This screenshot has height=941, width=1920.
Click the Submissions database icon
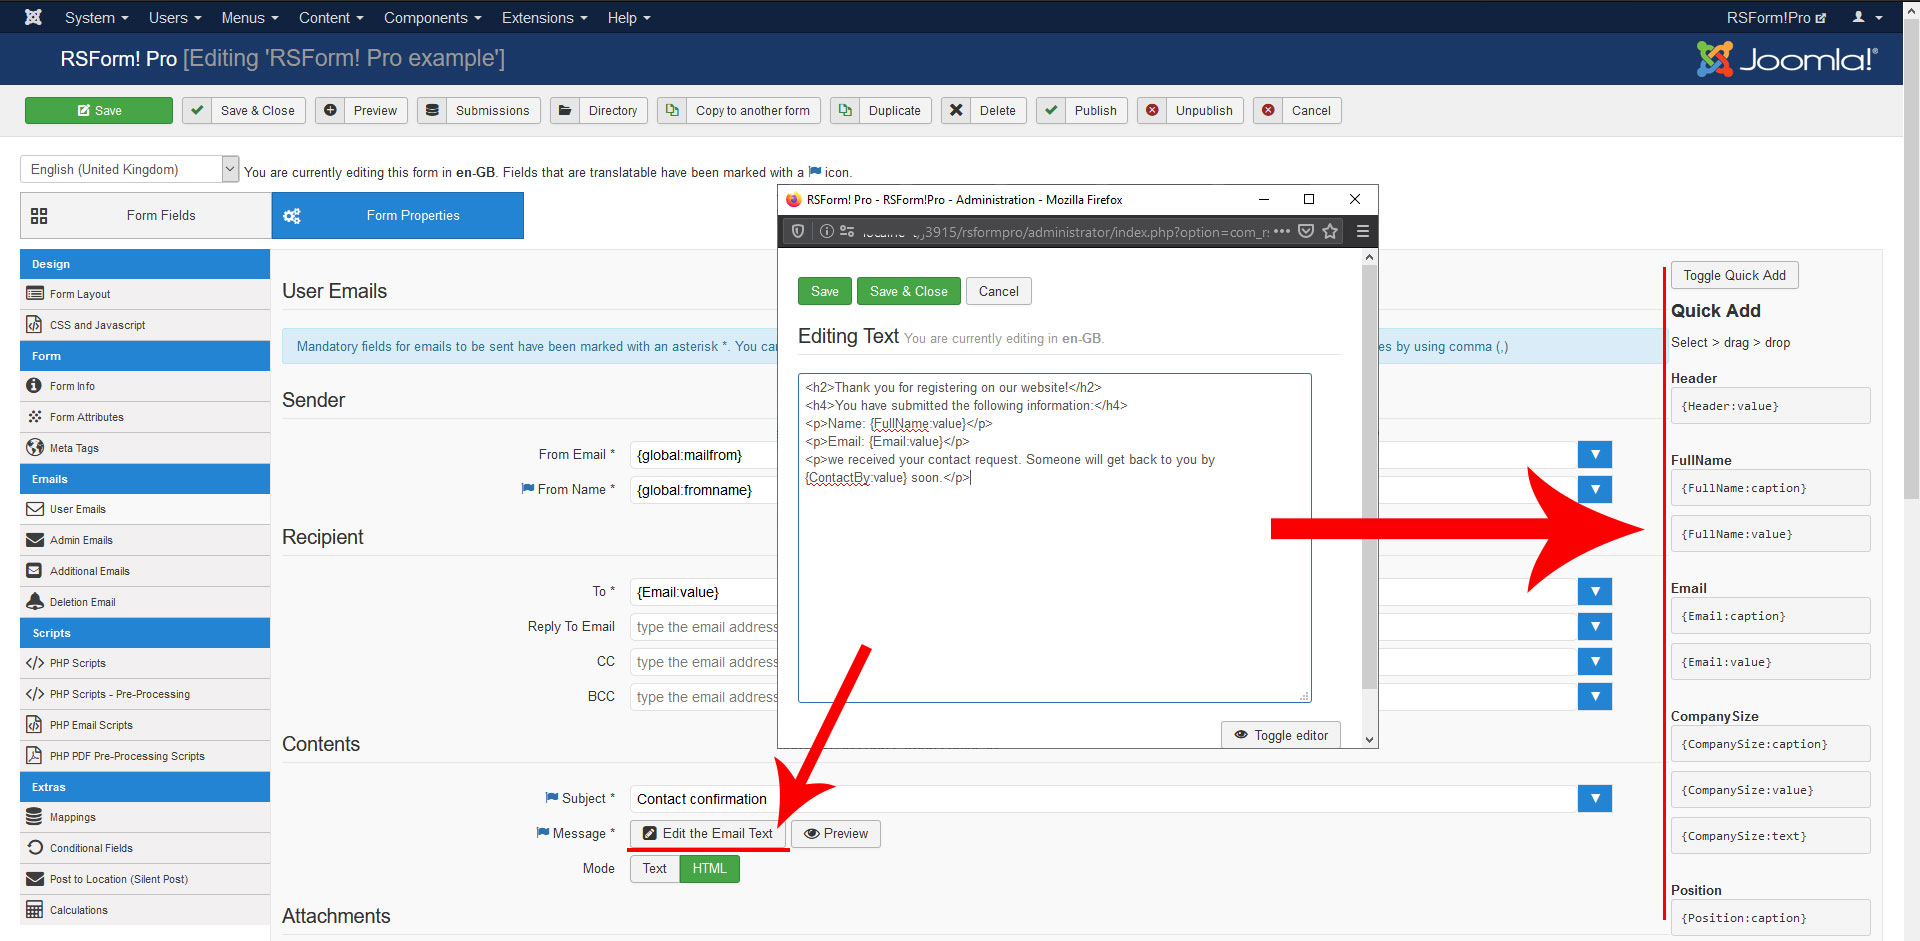coord(432,110)
